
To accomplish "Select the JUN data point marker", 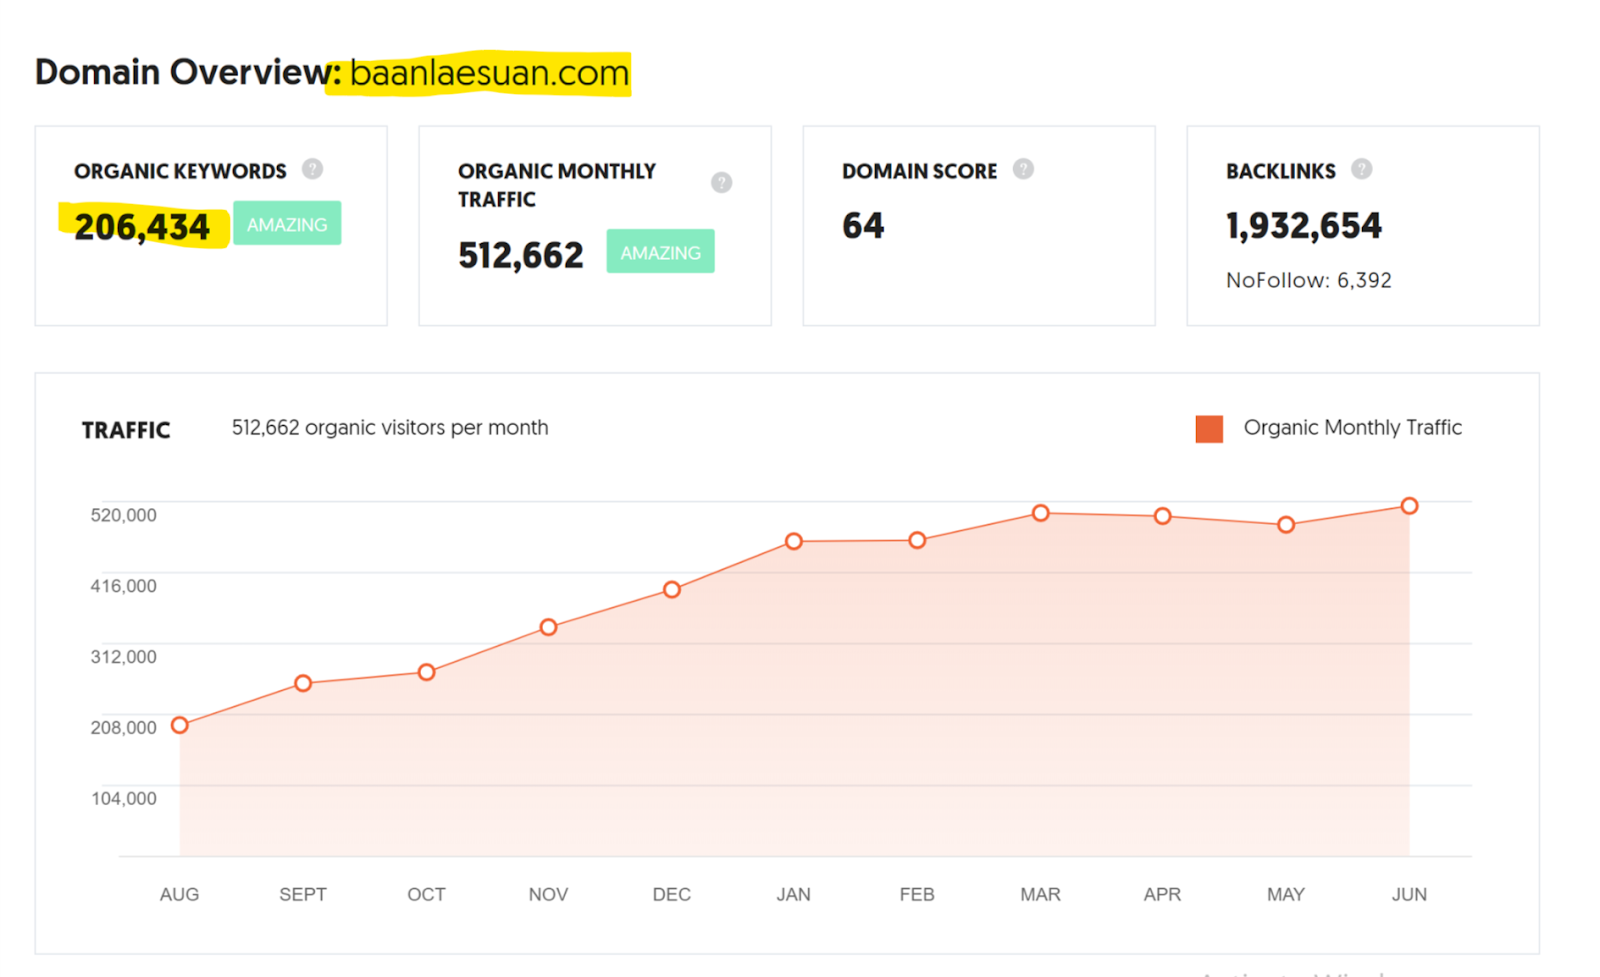I will click(1409, 506).
